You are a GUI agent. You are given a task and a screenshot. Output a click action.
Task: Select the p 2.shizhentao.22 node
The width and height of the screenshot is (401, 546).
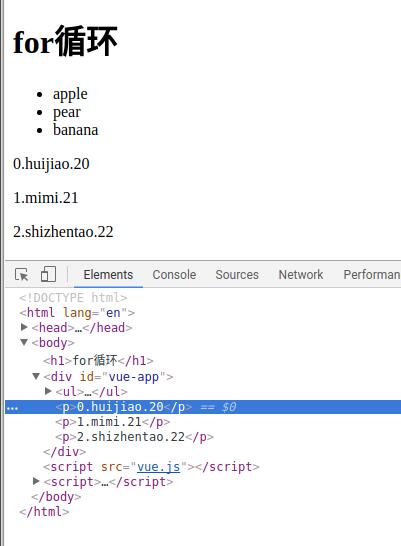click(134, 437)
